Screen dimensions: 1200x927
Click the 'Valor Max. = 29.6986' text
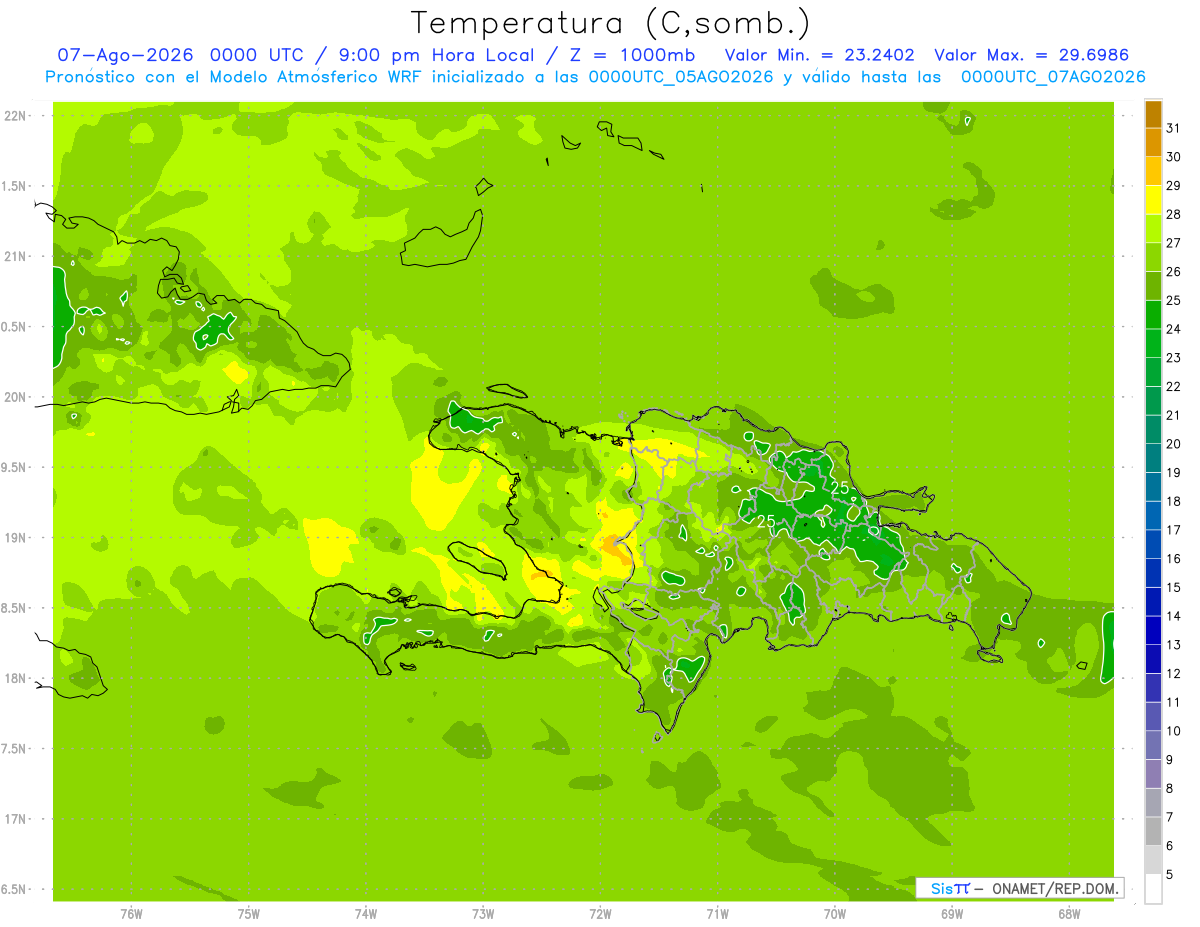point(1032,55)
